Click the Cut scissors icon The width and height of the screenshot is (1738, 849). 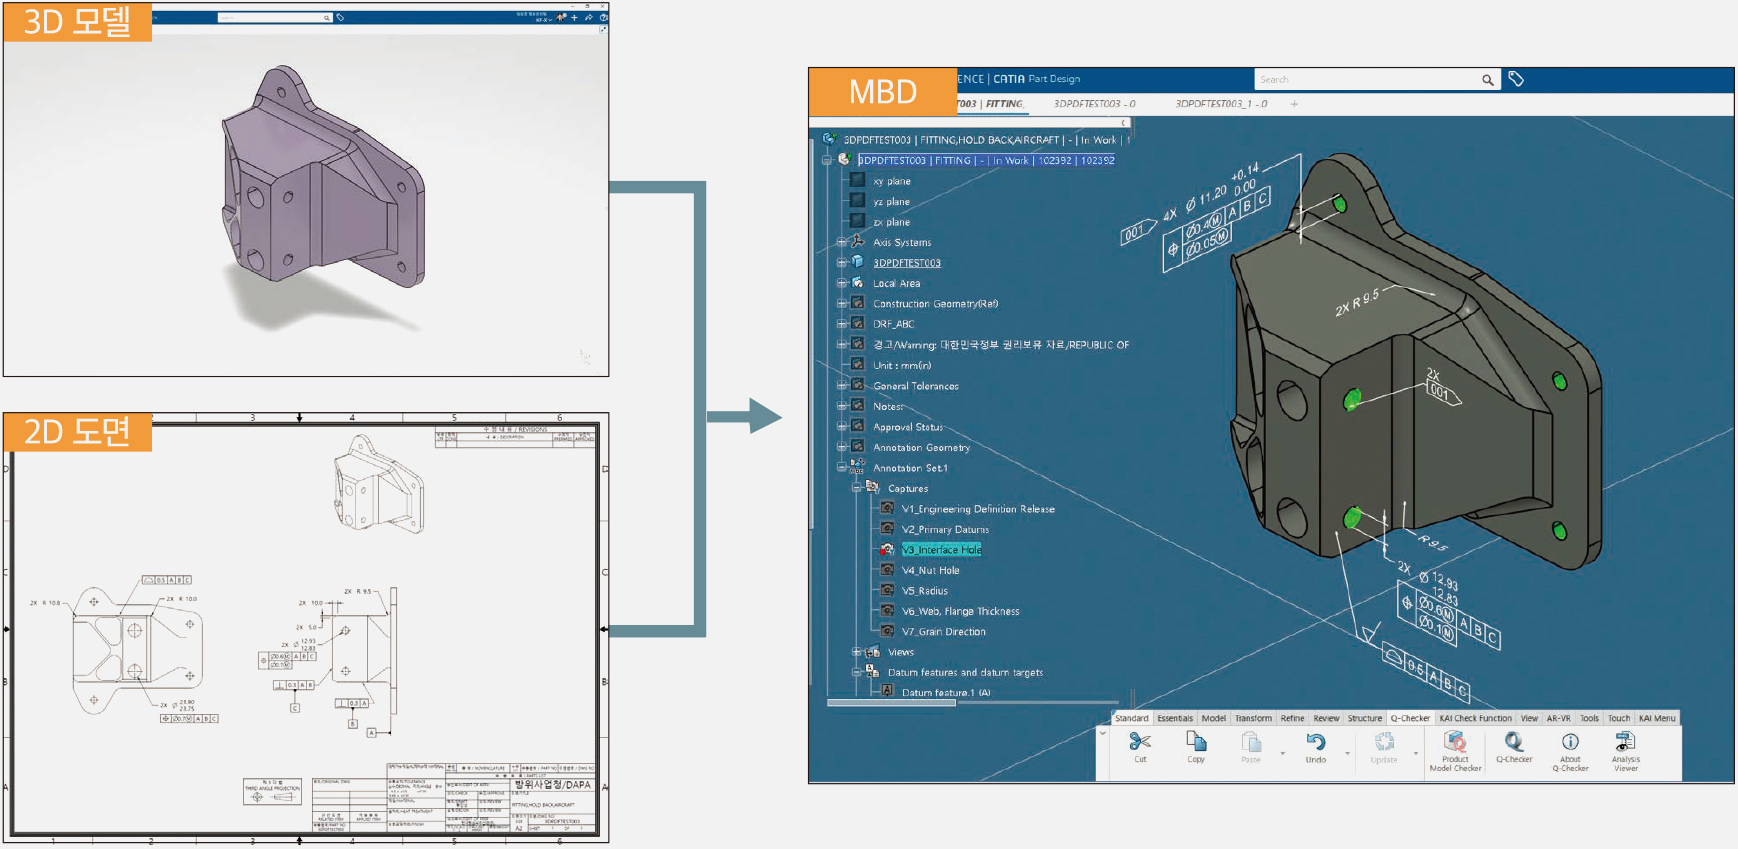click(x=1139, y=742)
